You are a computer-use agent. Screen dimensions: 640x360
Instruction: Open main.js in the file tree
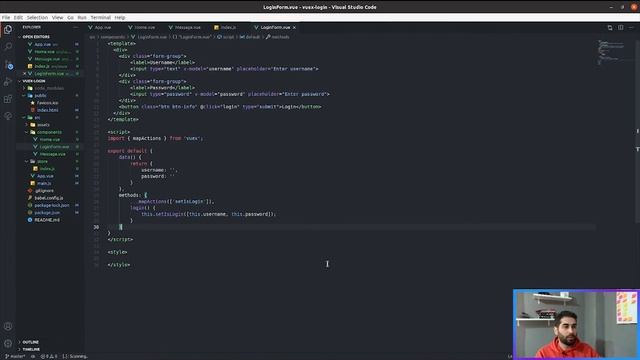(x=44, y=184)
